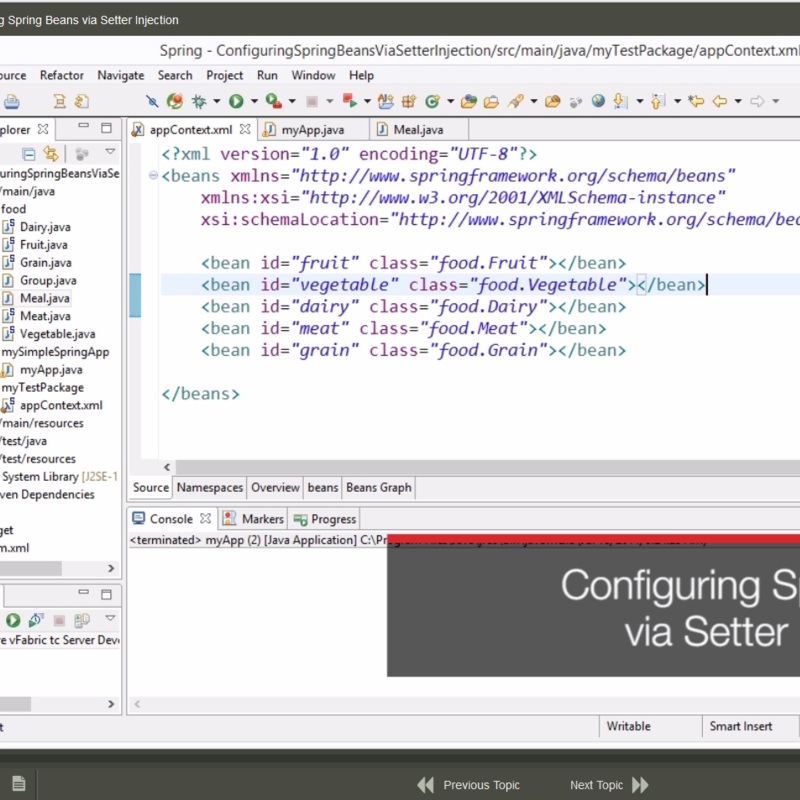The image size is (800, 800).
Task: Switch to myApp.java editor tab
Action: click(x=313, y=130)
